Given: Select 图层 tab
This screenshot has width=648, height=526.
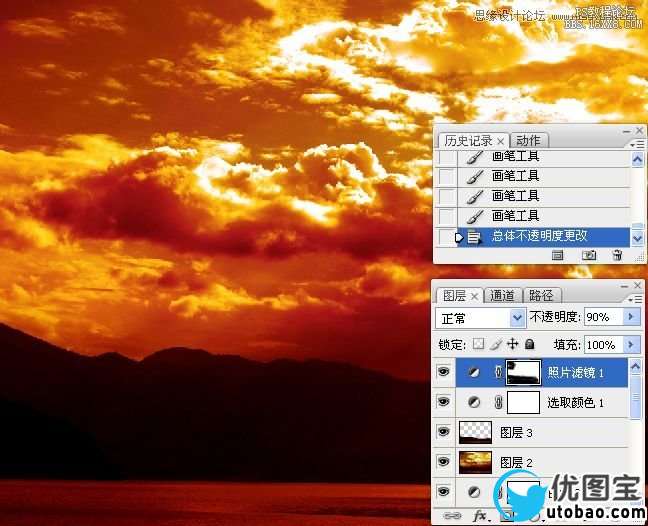Looking at the screenshot, I should pyautogui.click(x=454, y=295).
